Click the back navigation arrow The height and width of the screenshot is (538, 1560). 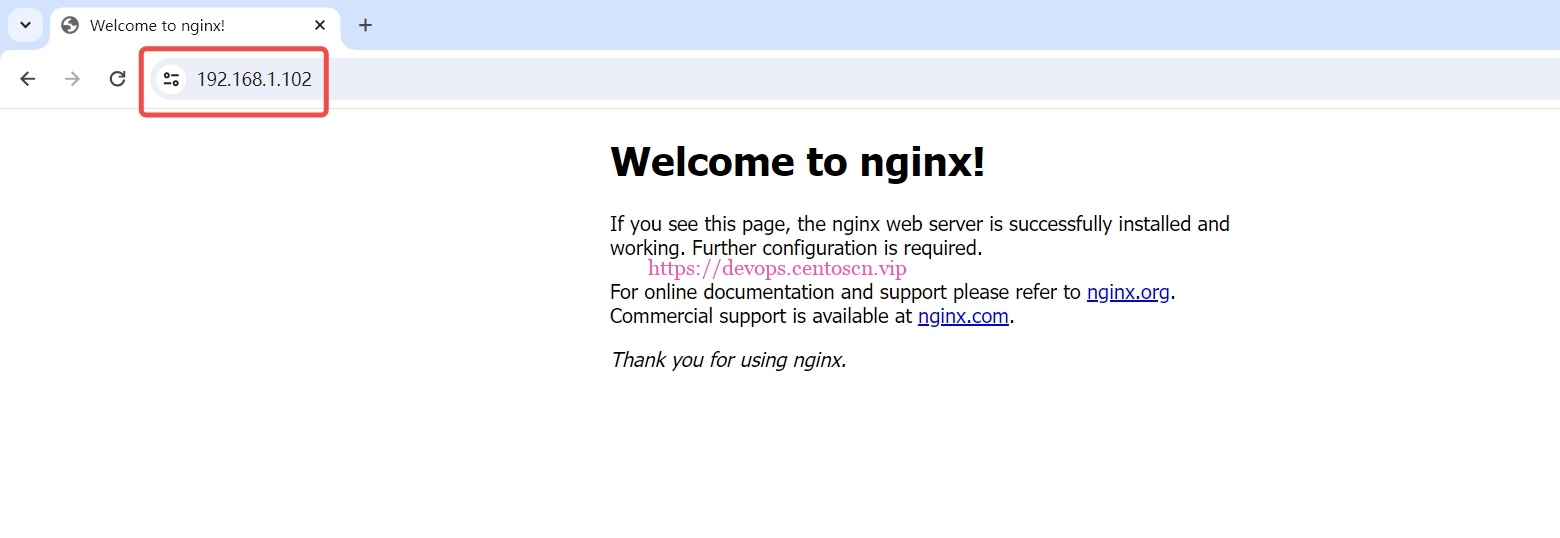28,79
